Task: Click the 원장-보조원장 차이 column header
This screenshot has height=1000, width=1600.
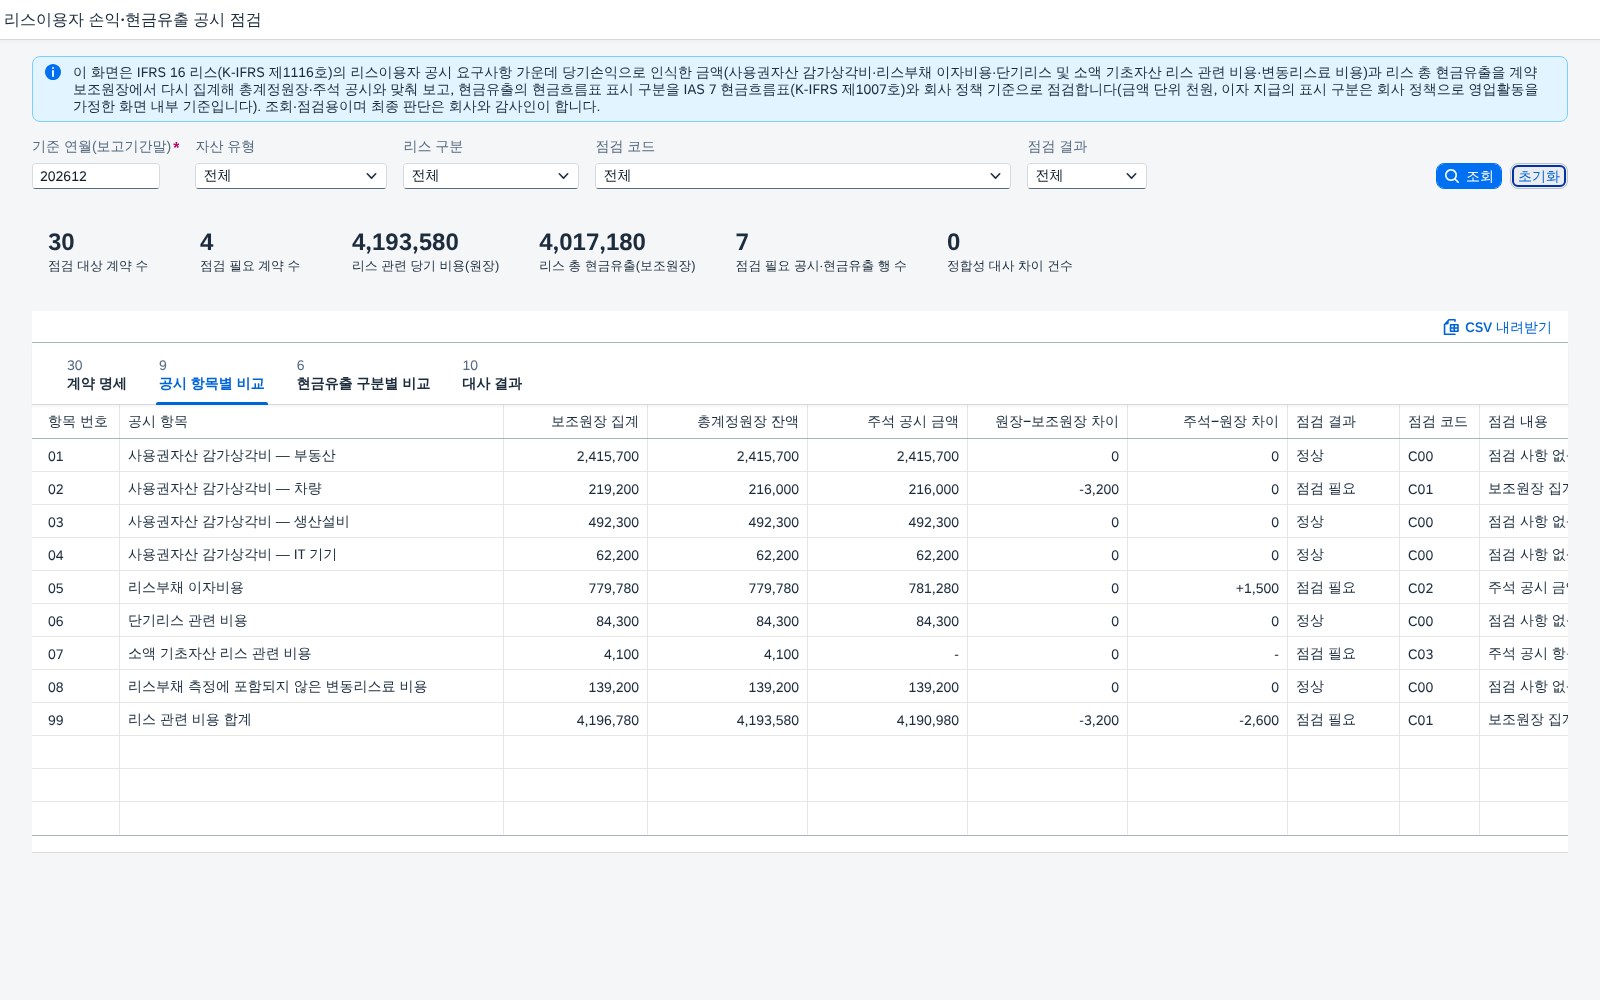Action: click(x=1048, y=422)
